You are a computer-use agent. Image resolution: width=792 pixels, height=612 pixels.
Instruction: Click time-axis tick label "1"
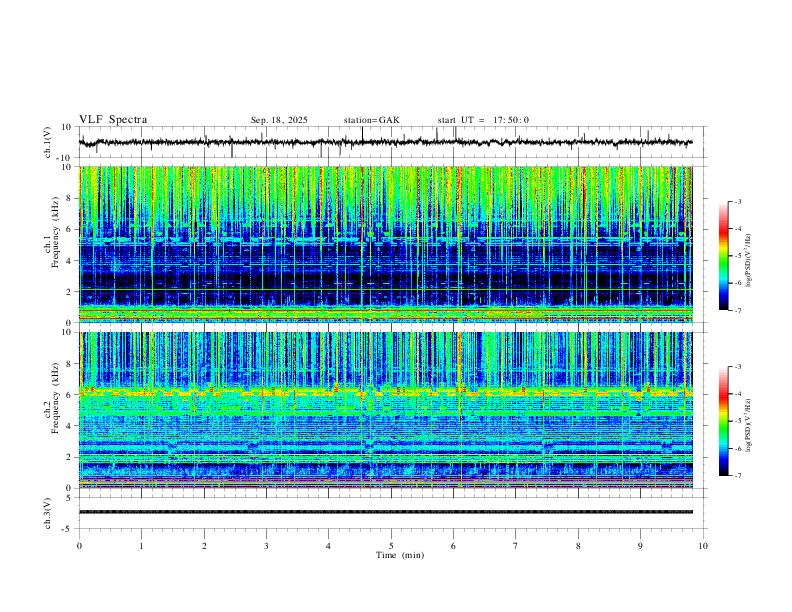point(142,546)
